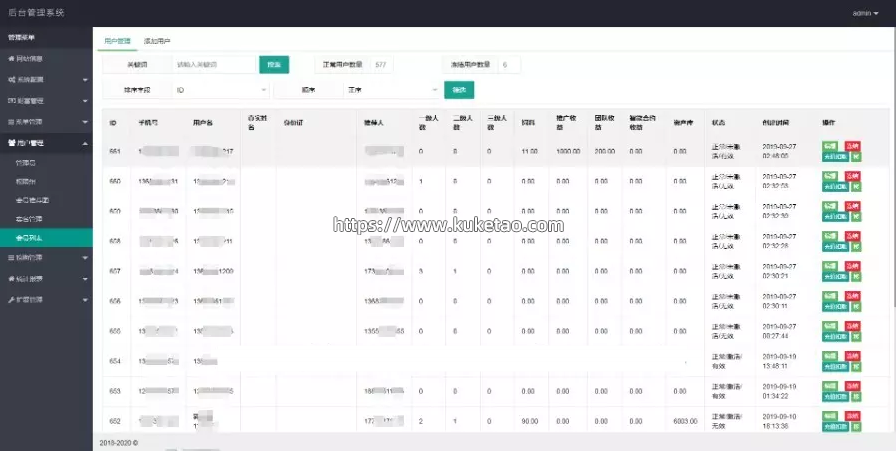
Task: Click the 90.00 value in row 652
Action: (x=530, y=421)
